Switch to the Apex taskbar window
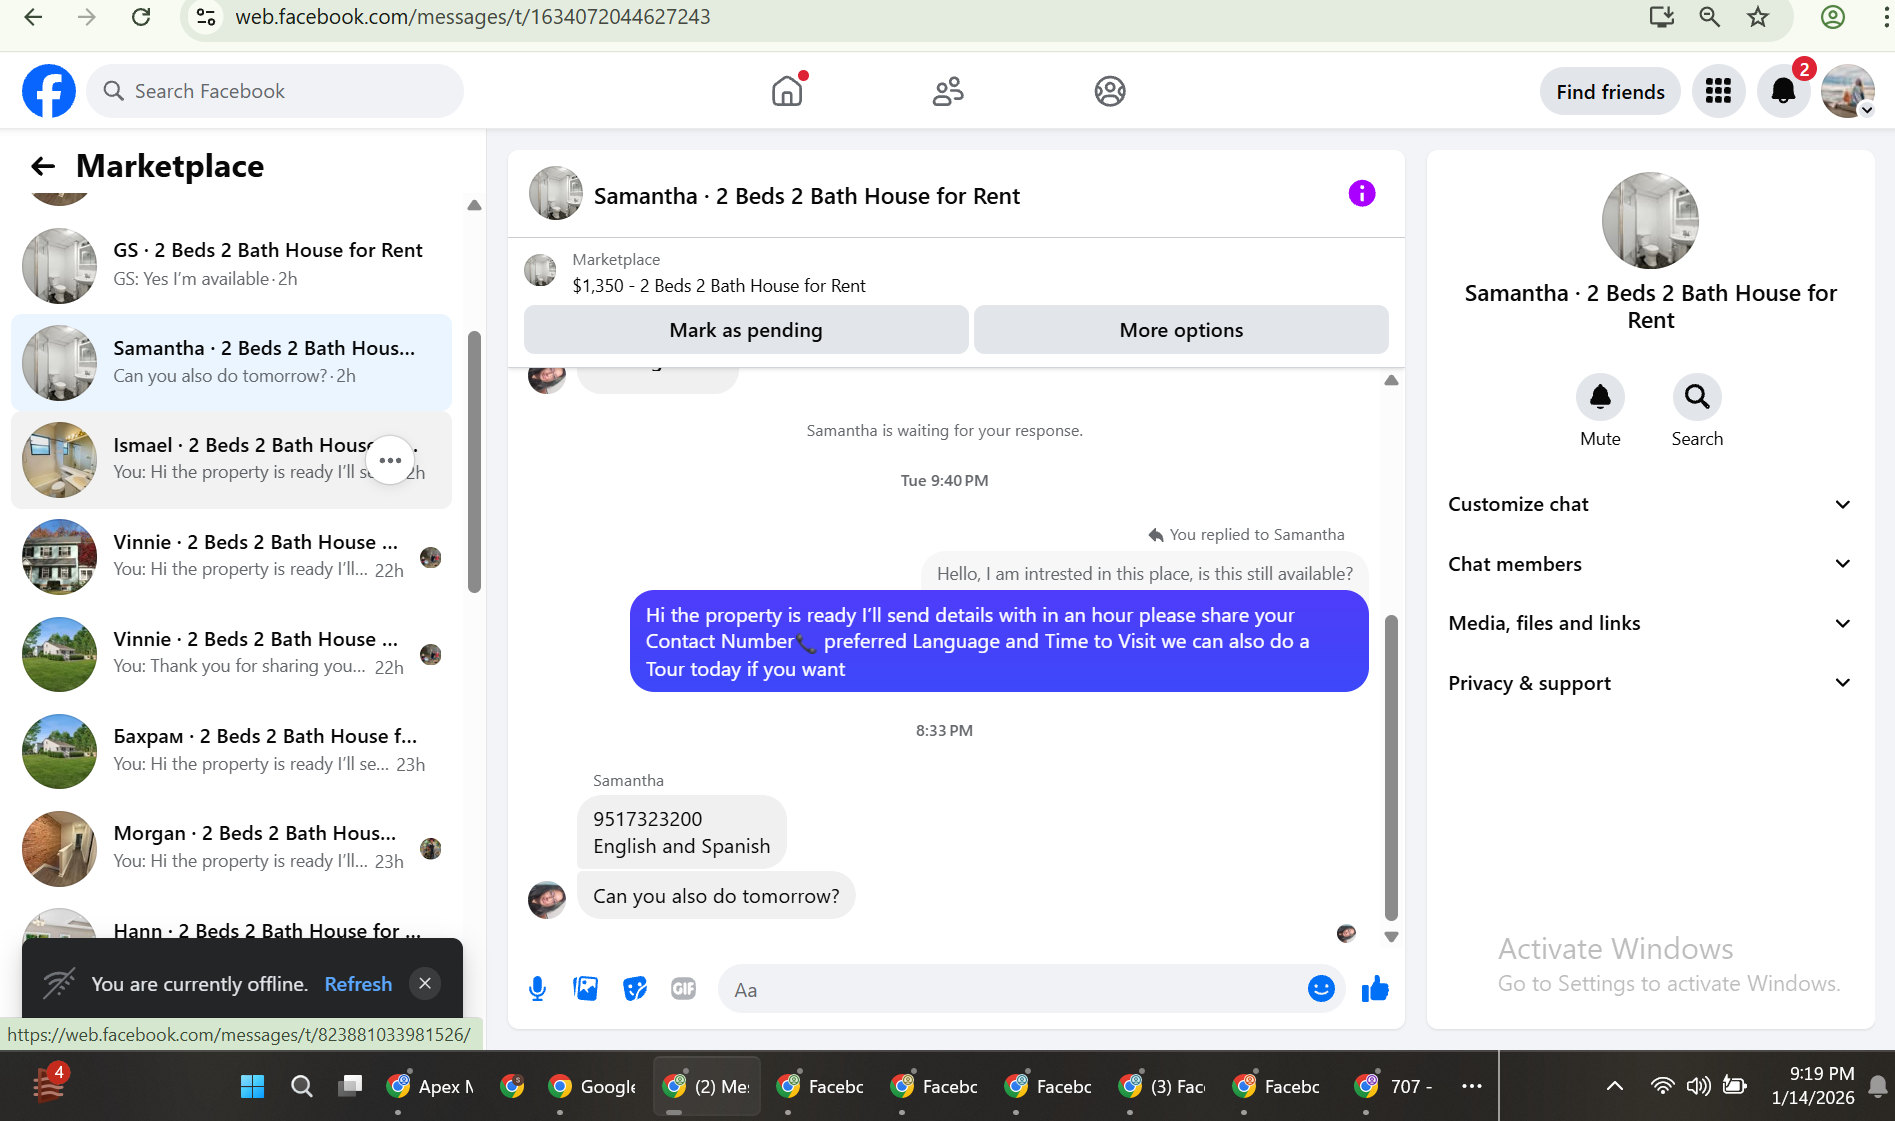1895x1121 pixels. point(432,1086)
